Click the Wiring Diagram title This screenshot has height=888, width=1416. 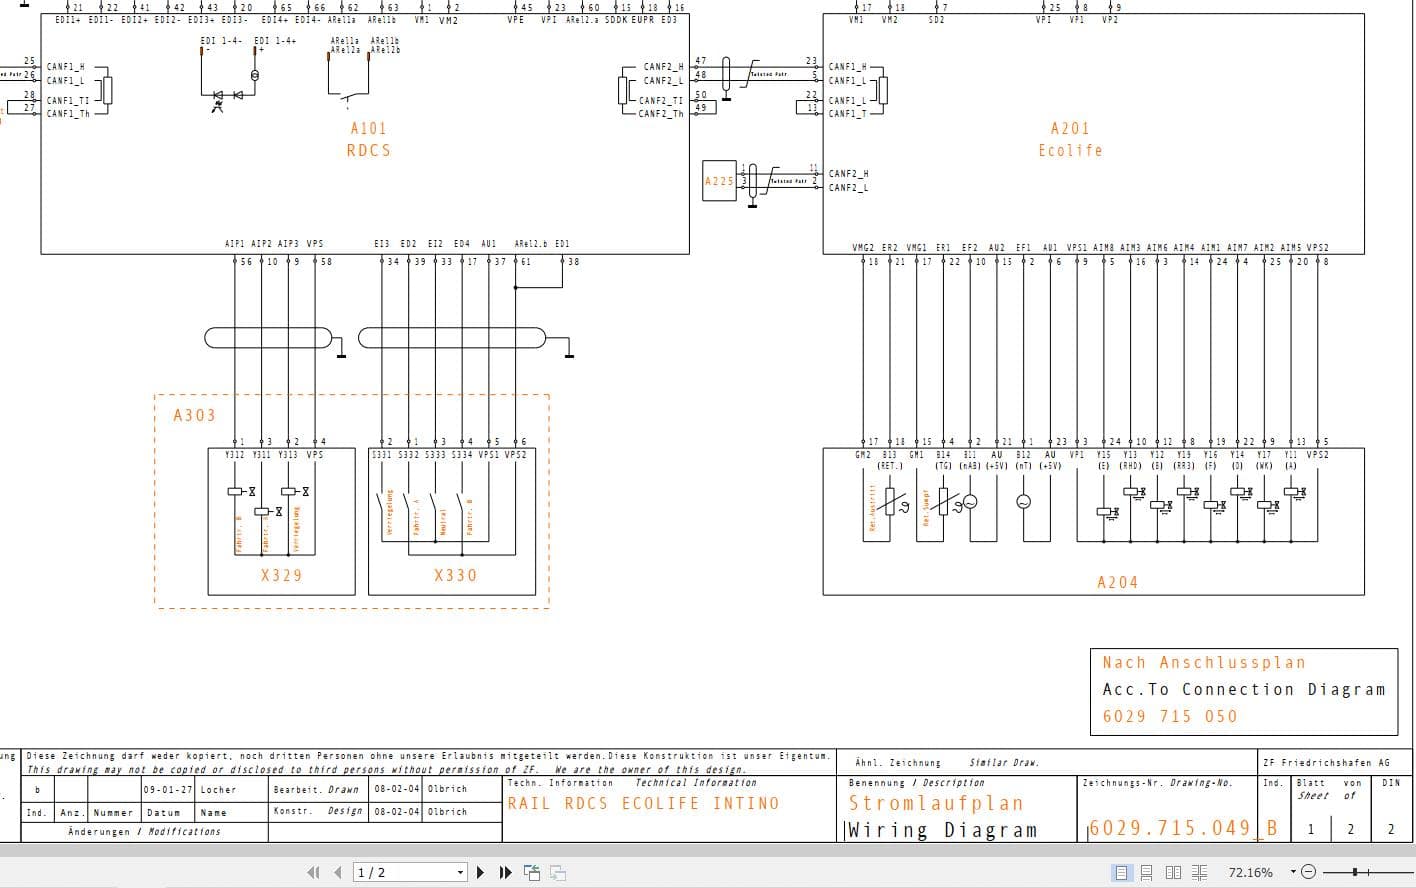point(943,830)
